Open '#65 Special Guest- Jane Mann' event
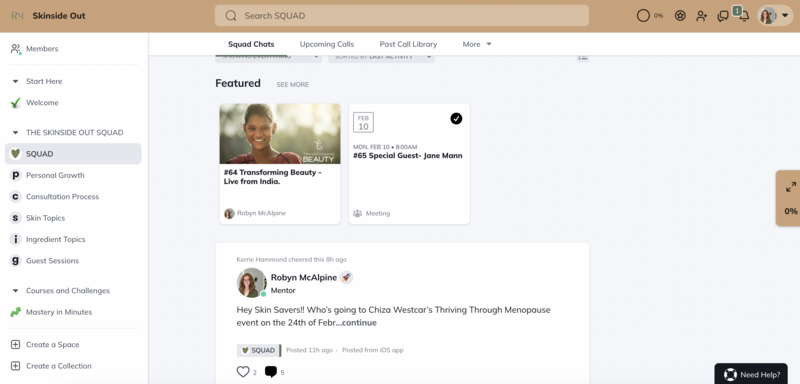800x384 pixels. click(x=408, y=156)
